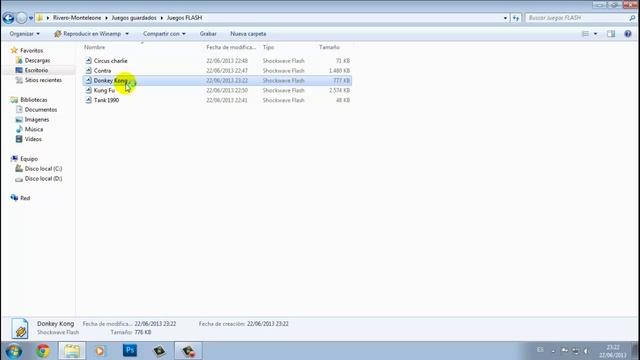
Task: Expand the address bar history dropdown
Action: [x=505, y=18]
